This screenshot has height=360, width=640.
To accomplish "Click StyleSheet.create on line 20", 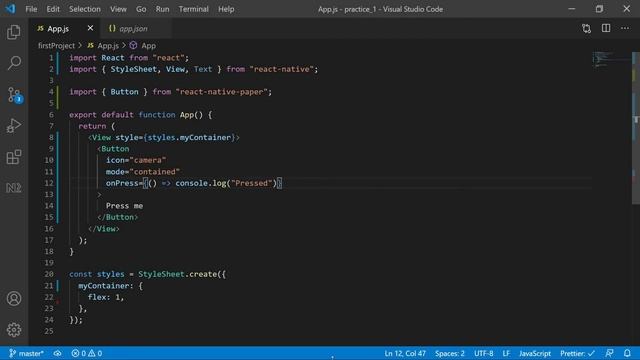I will 178,274.
